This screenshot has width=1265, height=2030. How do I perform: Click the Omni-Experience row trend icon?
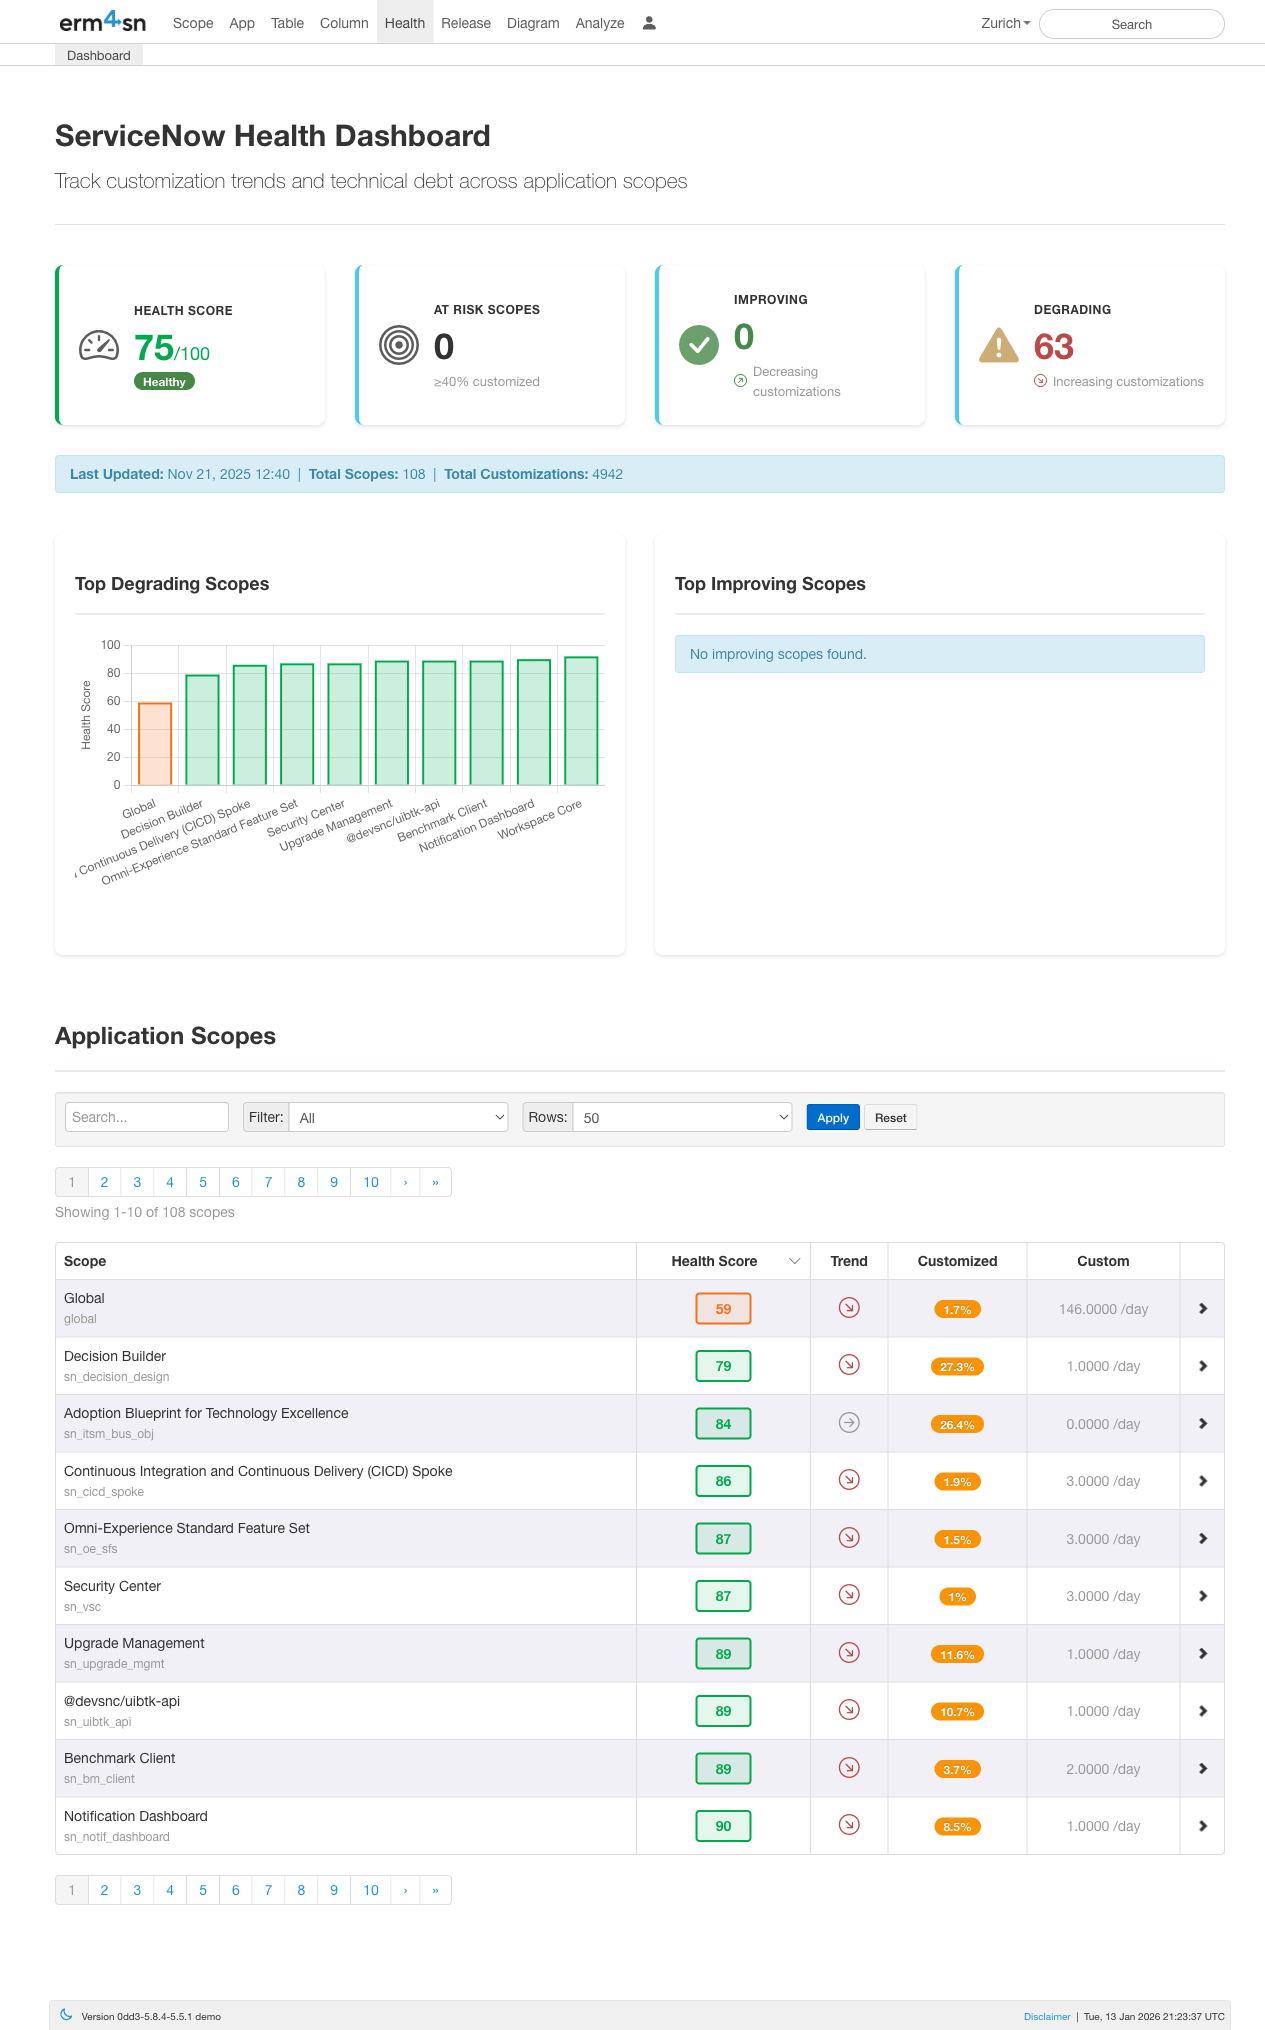[x=849, y=1538]
